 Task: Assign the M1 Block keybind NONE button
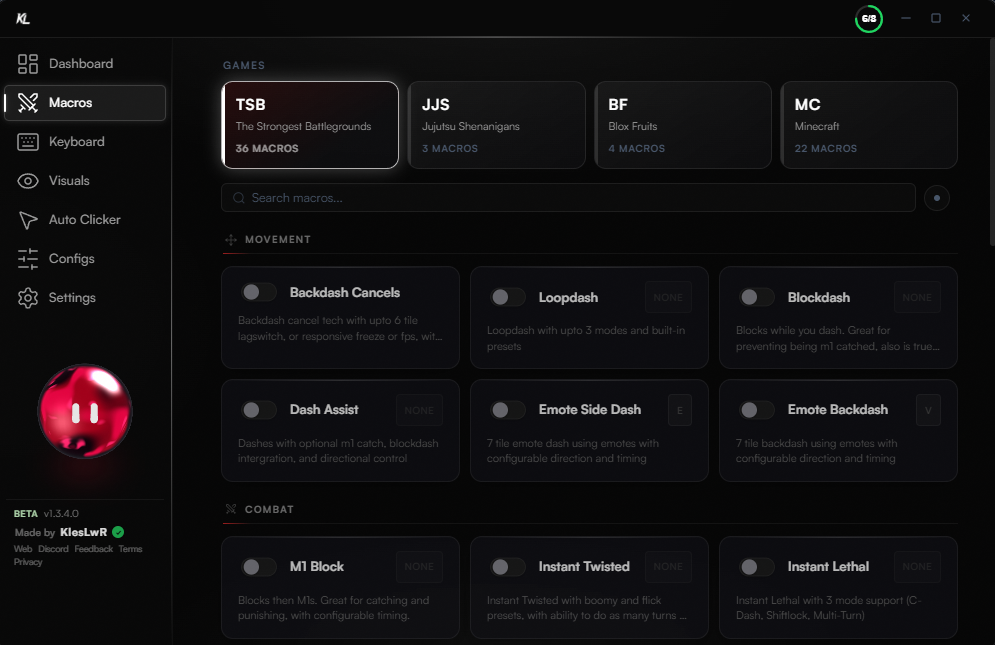(419, 566)
